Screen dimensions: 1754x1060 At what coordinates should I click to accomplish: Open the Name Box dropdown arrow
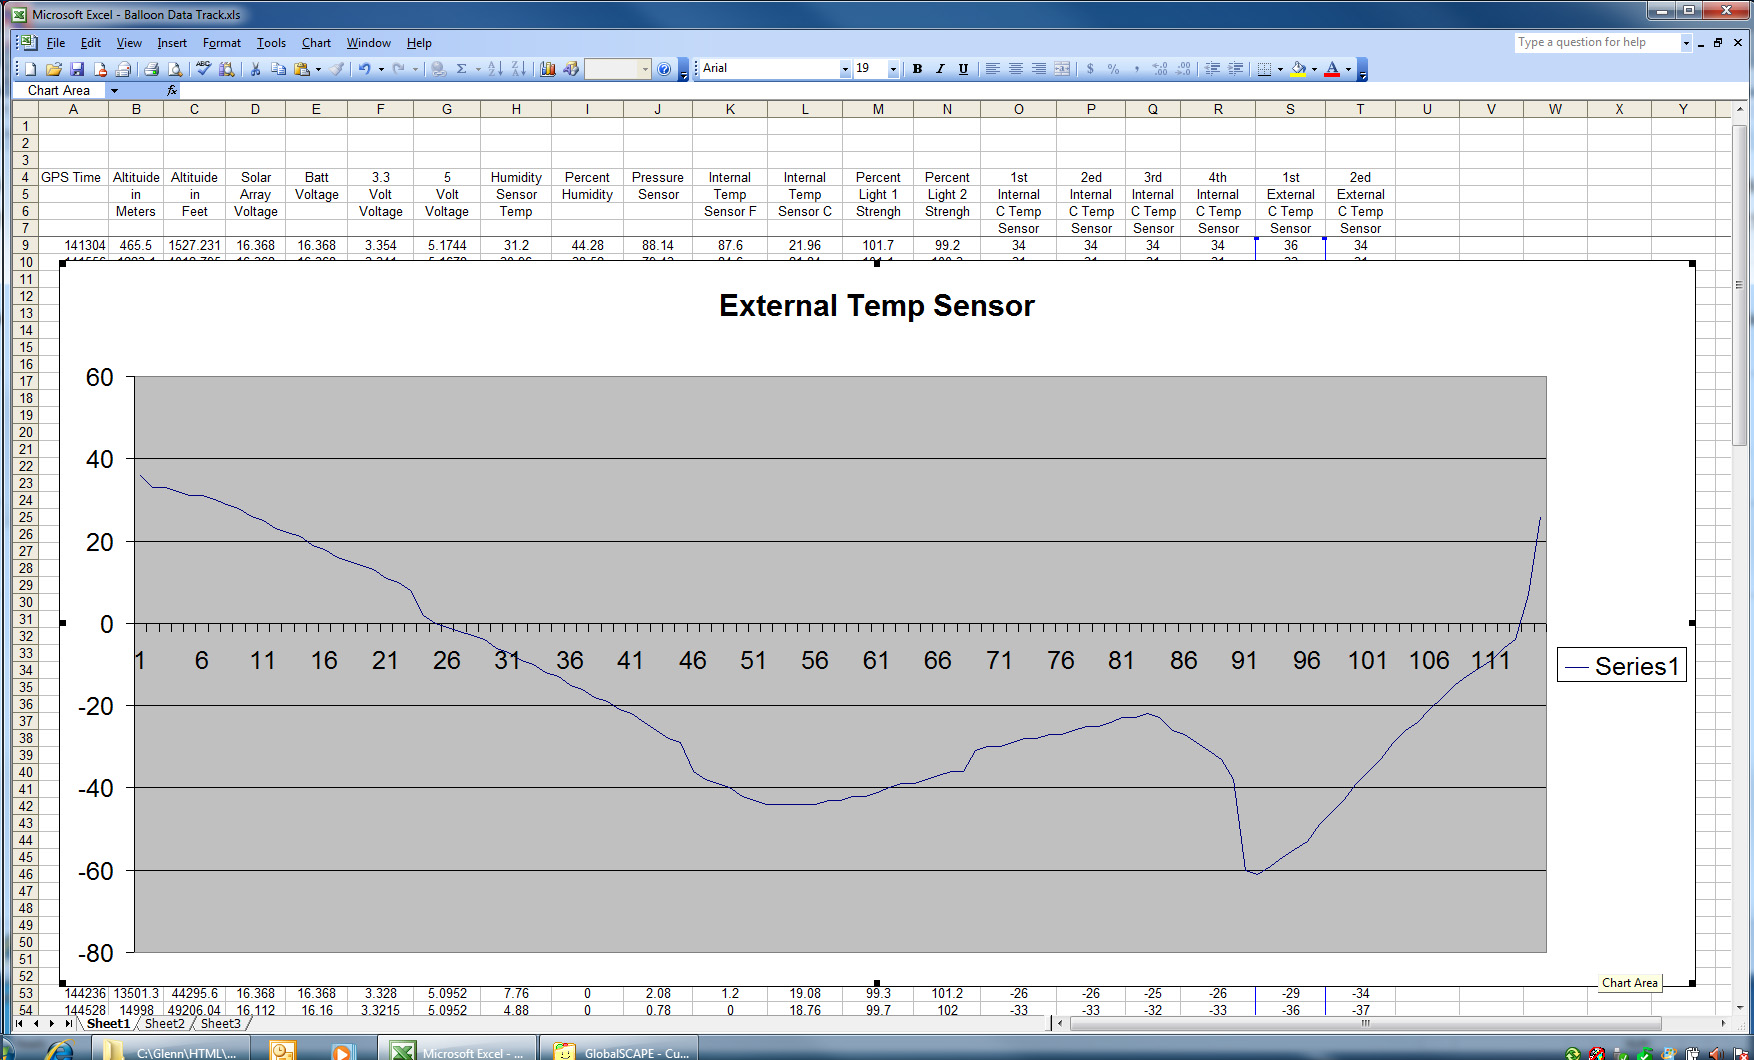pyautogui.click(x=114, y=90)
